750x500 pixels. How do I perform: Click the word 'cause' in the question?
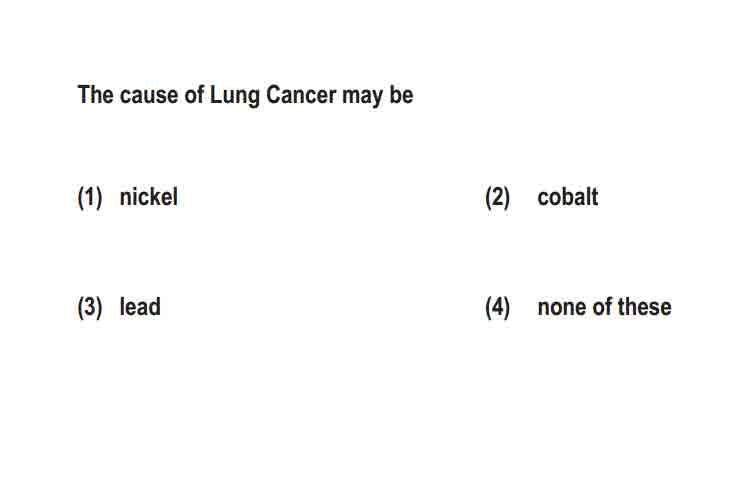[x=149, y=95]
